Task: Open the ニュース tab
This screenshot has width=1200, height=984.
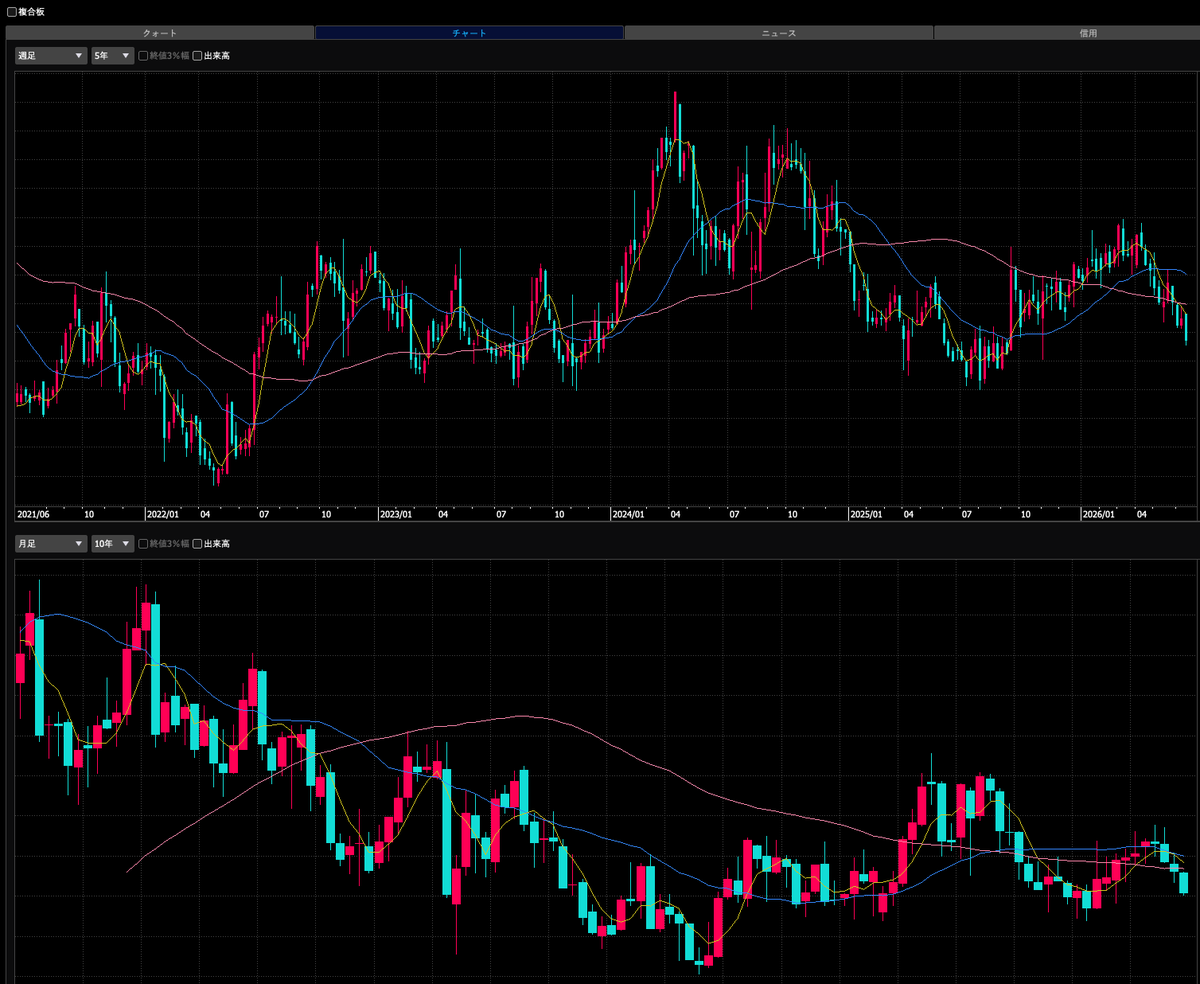Action: coord(779,33)
